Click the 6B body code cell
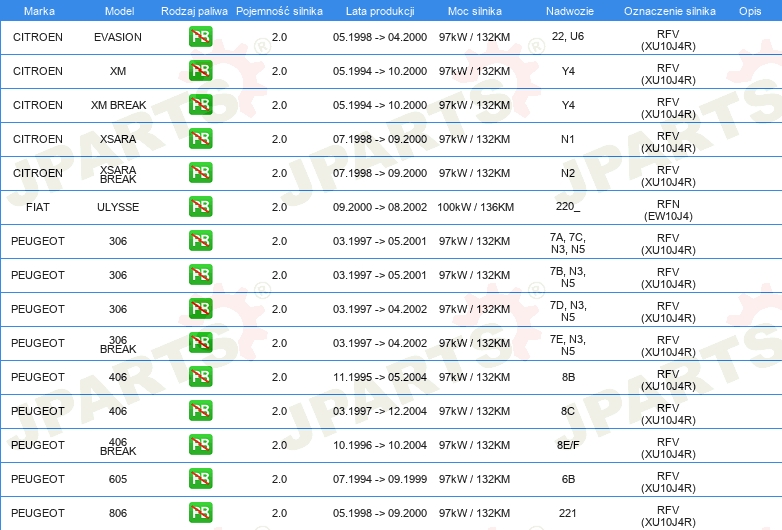The height and width of the screenshot is (530, 782). coord(568,479)
